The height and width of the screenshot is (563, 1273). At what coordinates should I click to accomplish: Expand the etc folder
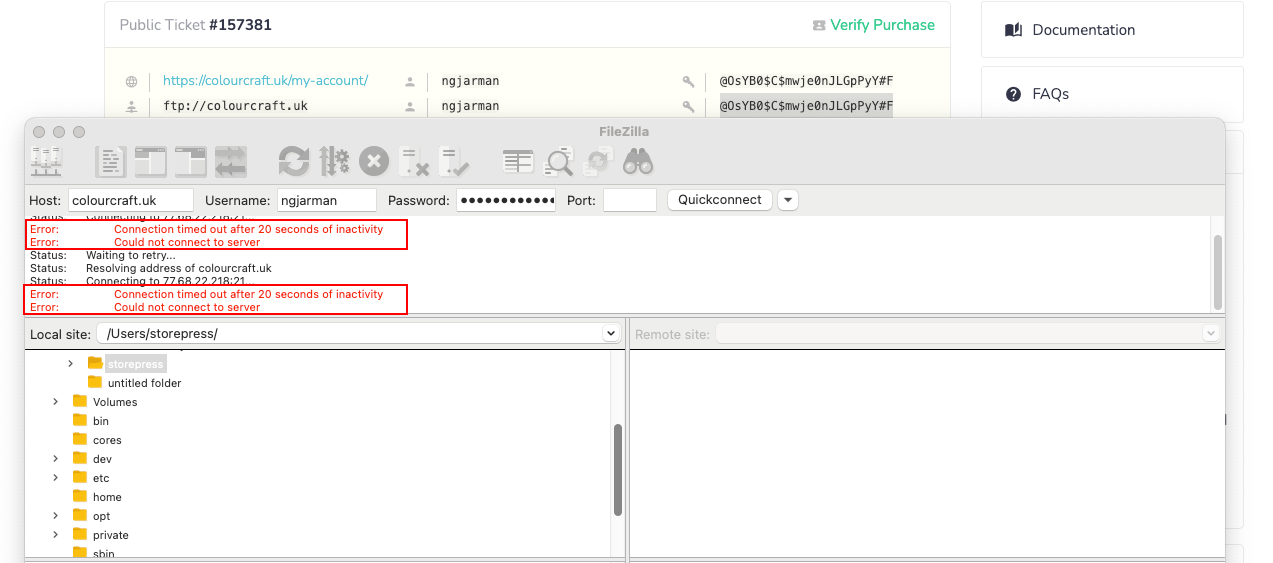click(x=56, y=478)
